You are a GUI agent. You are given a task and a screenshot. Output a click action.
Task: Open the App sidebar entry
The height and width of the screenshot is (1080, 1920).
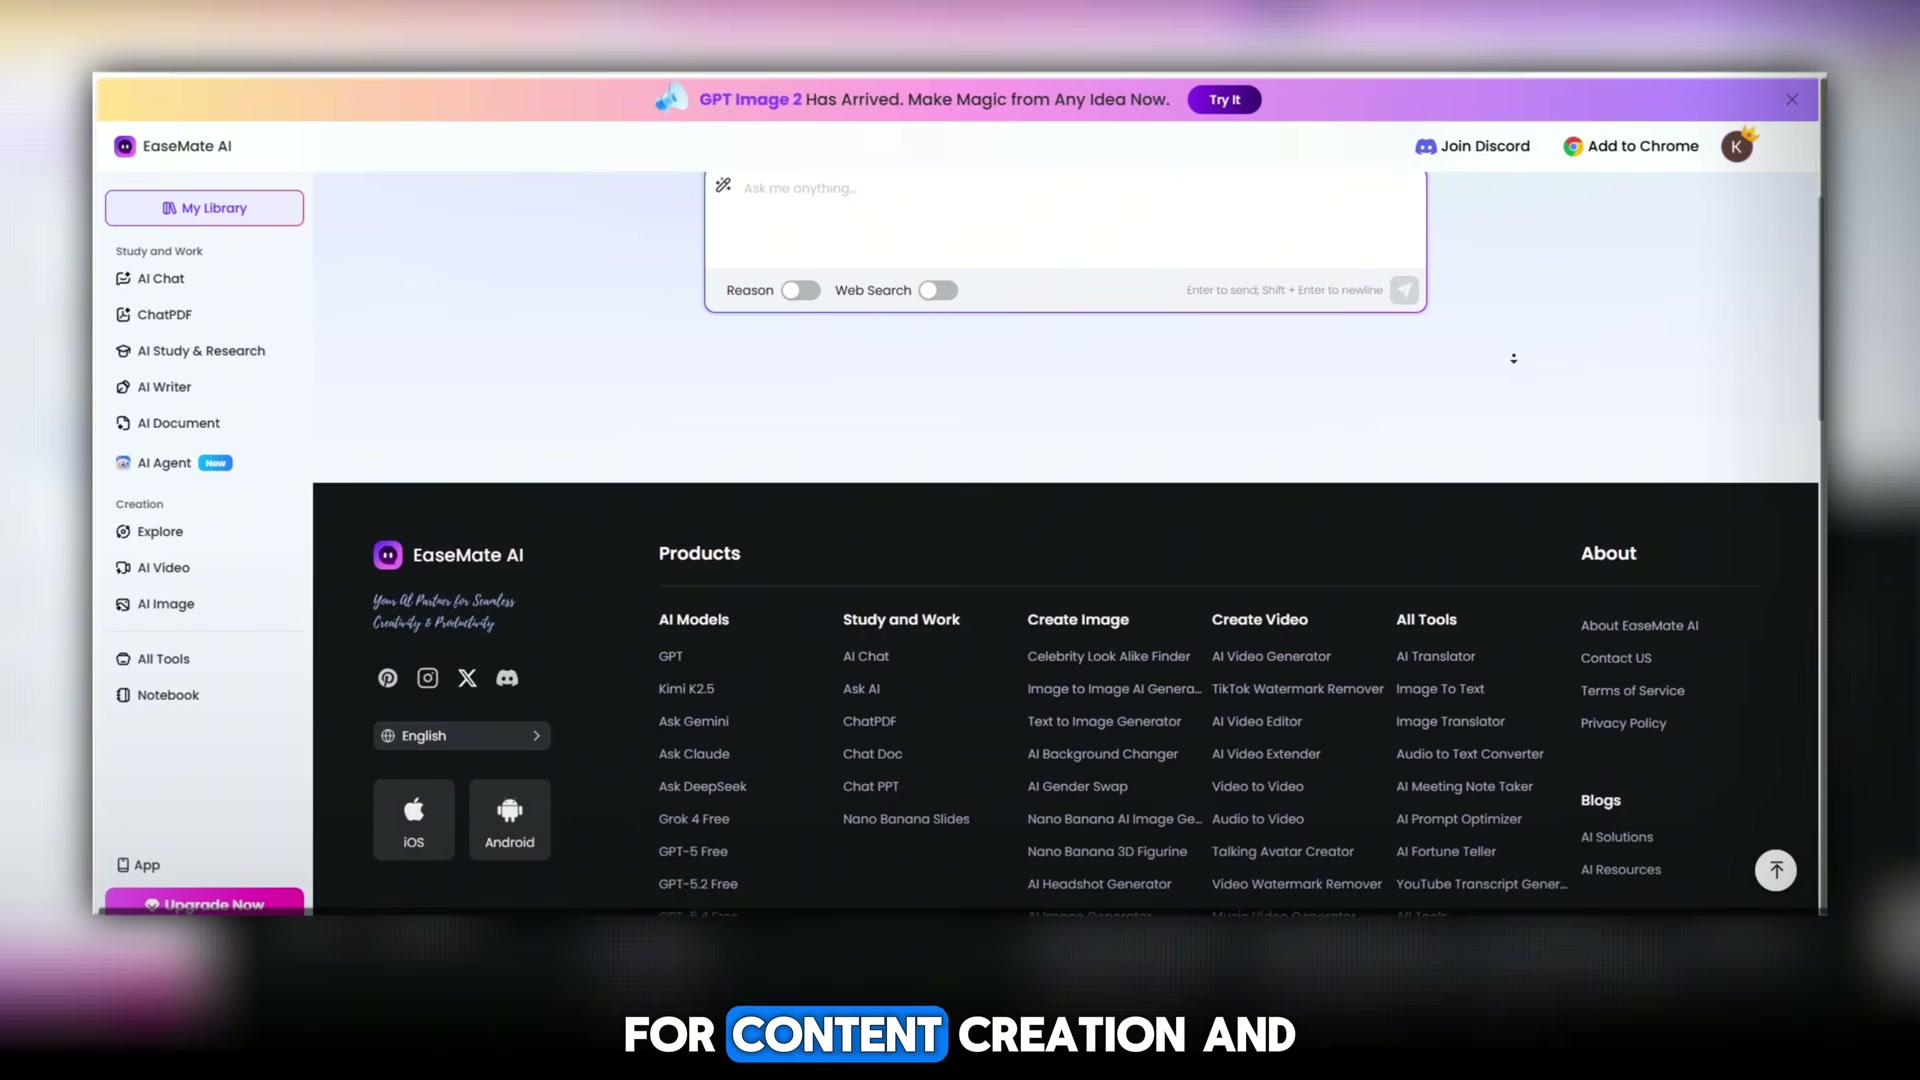(139, 865)
